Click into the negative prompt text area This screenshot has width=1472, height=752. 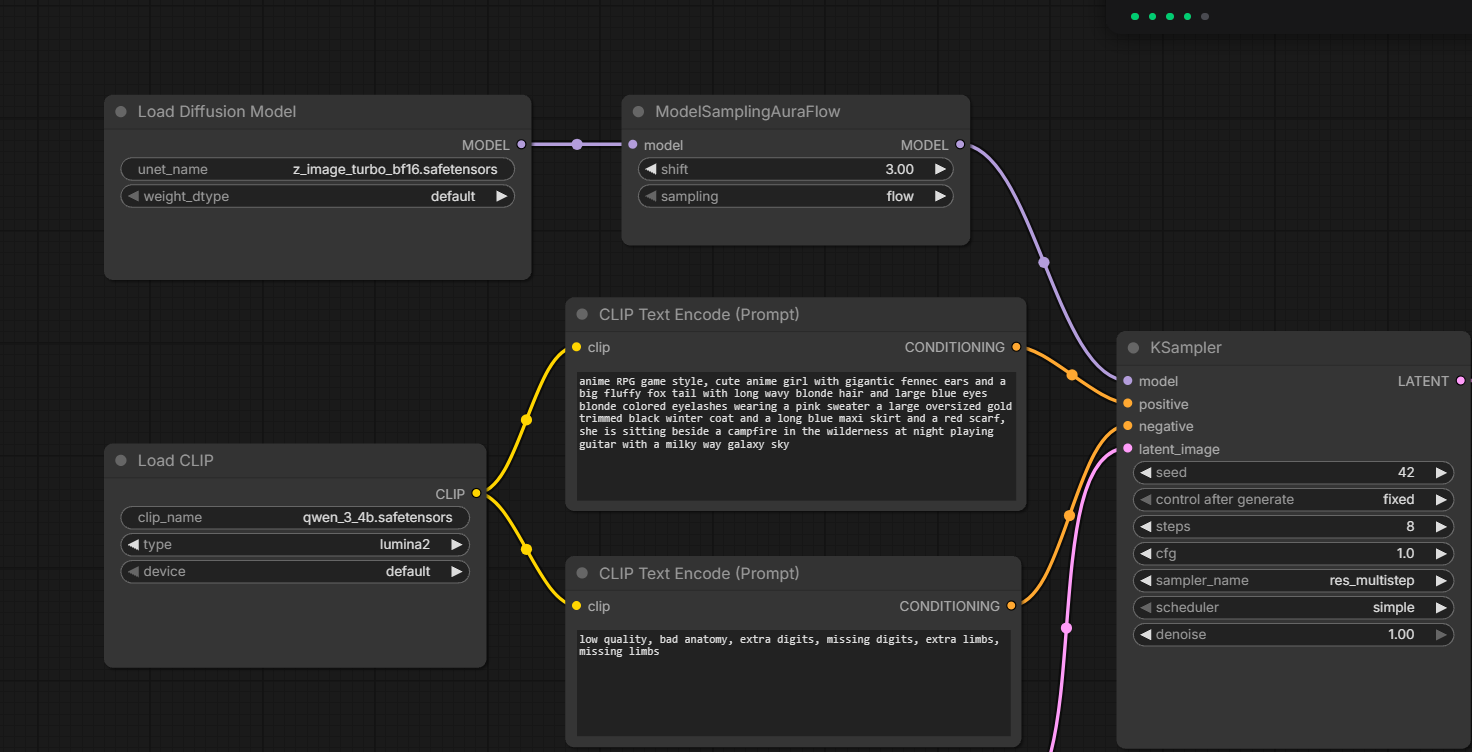pos(794,683)
